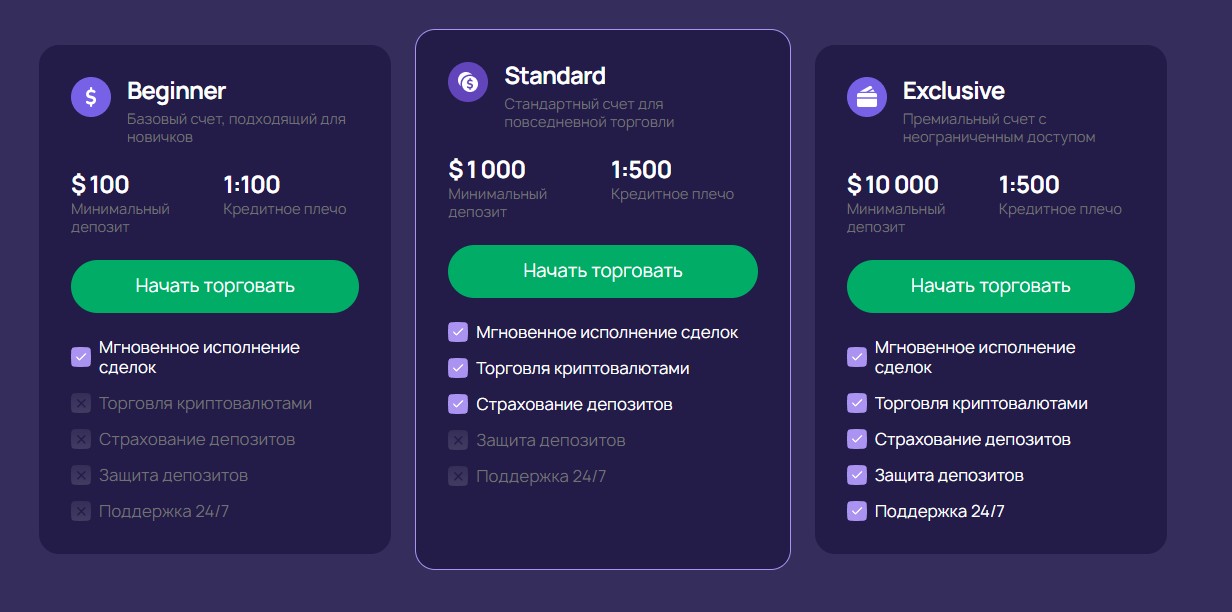Click Exclusive 'Мгновенное исполнение сделок' checkmark
Screen dimensions: 1232x612
[x=857, y=357]
